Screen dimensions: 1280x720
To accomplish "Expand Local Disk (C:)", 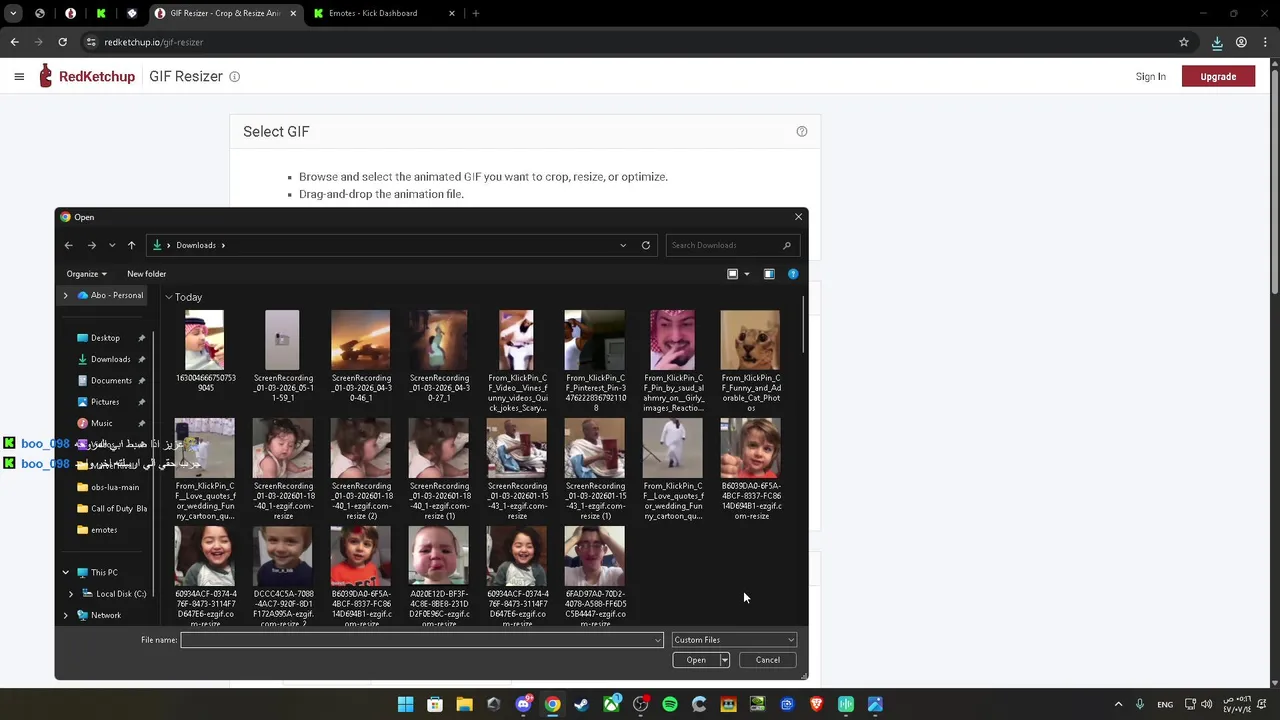I will pos(71,594).
